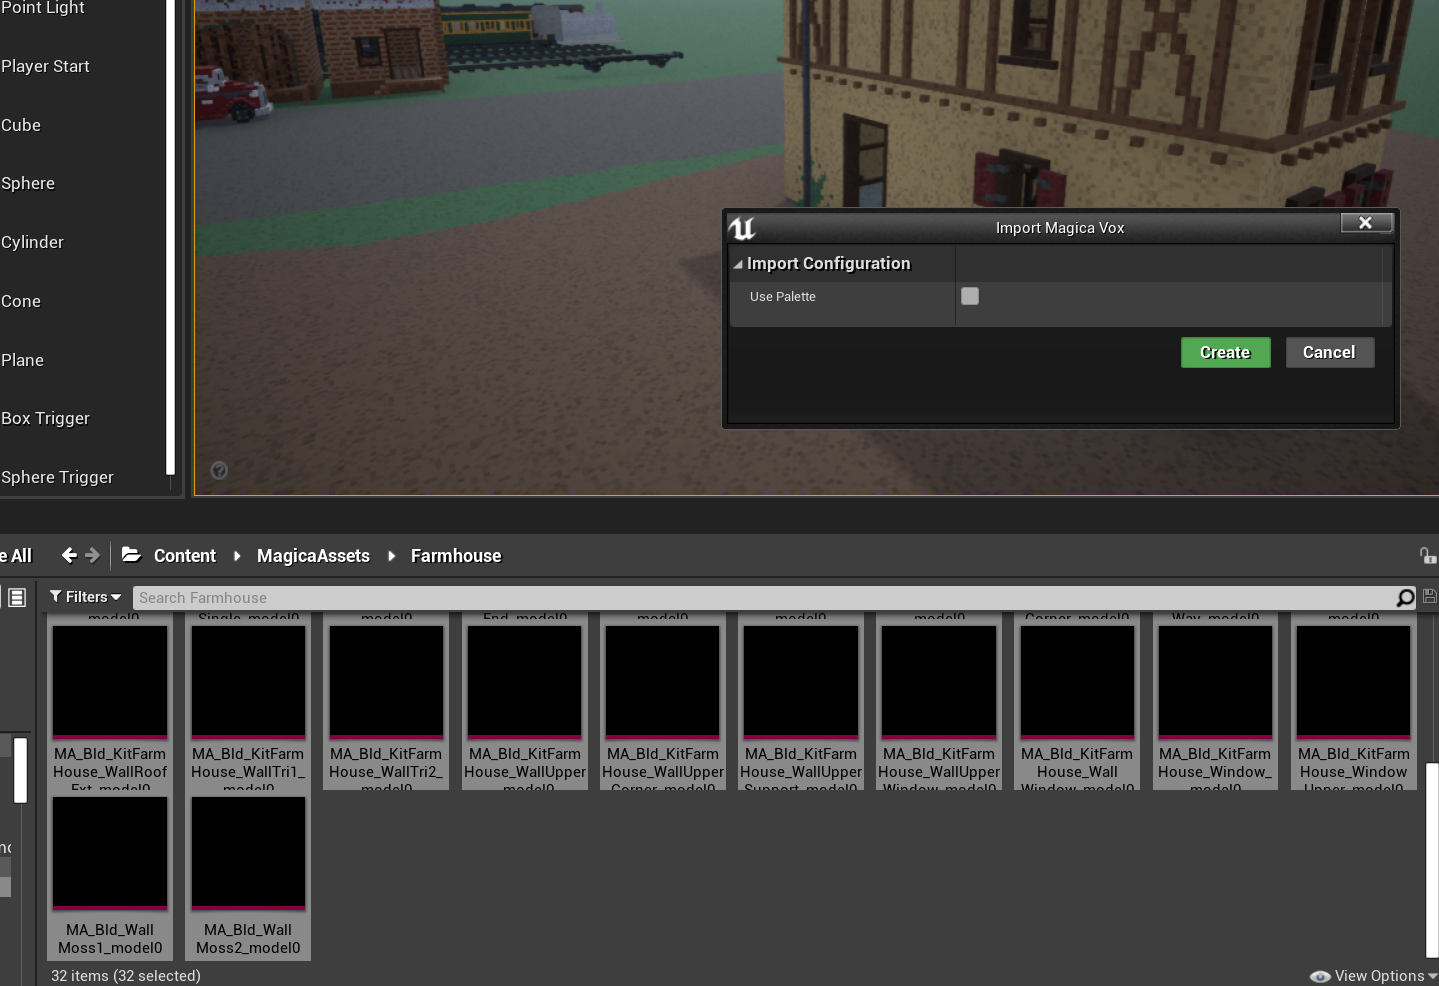The height and width of the screenshot is (986, 1439).
Task: Click the search magnifier in the search field
Action: (1405, 597)
